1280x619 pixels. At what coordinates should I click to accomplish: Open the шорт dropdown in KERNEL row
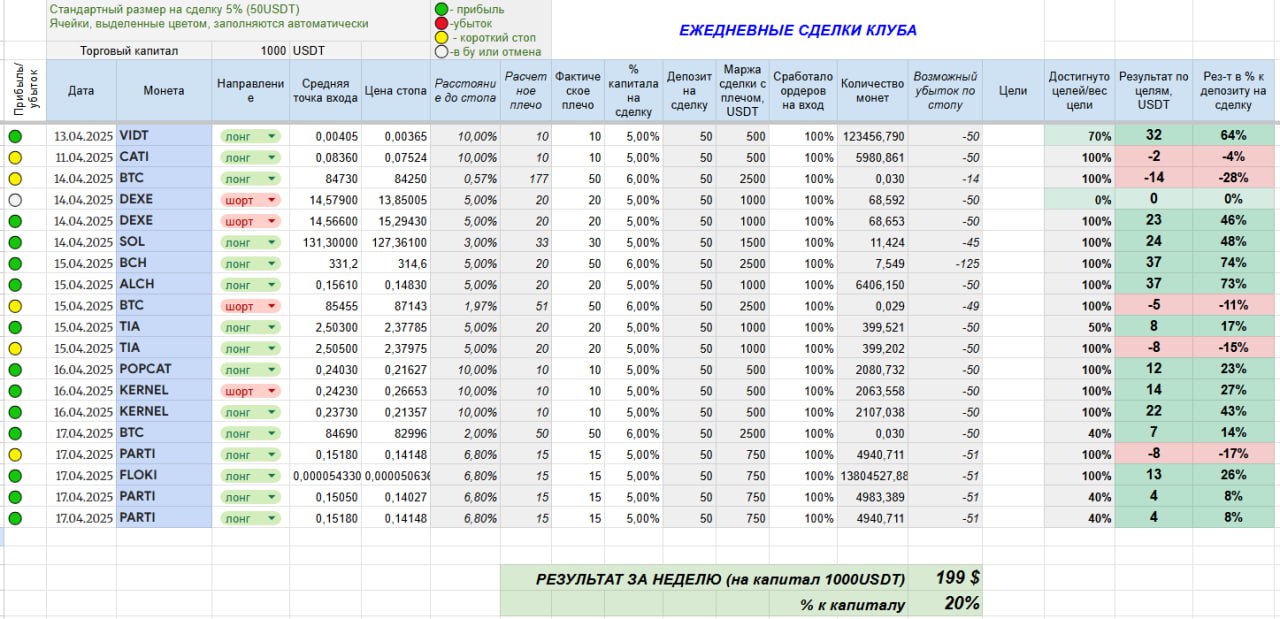click(x=270, y=391)
